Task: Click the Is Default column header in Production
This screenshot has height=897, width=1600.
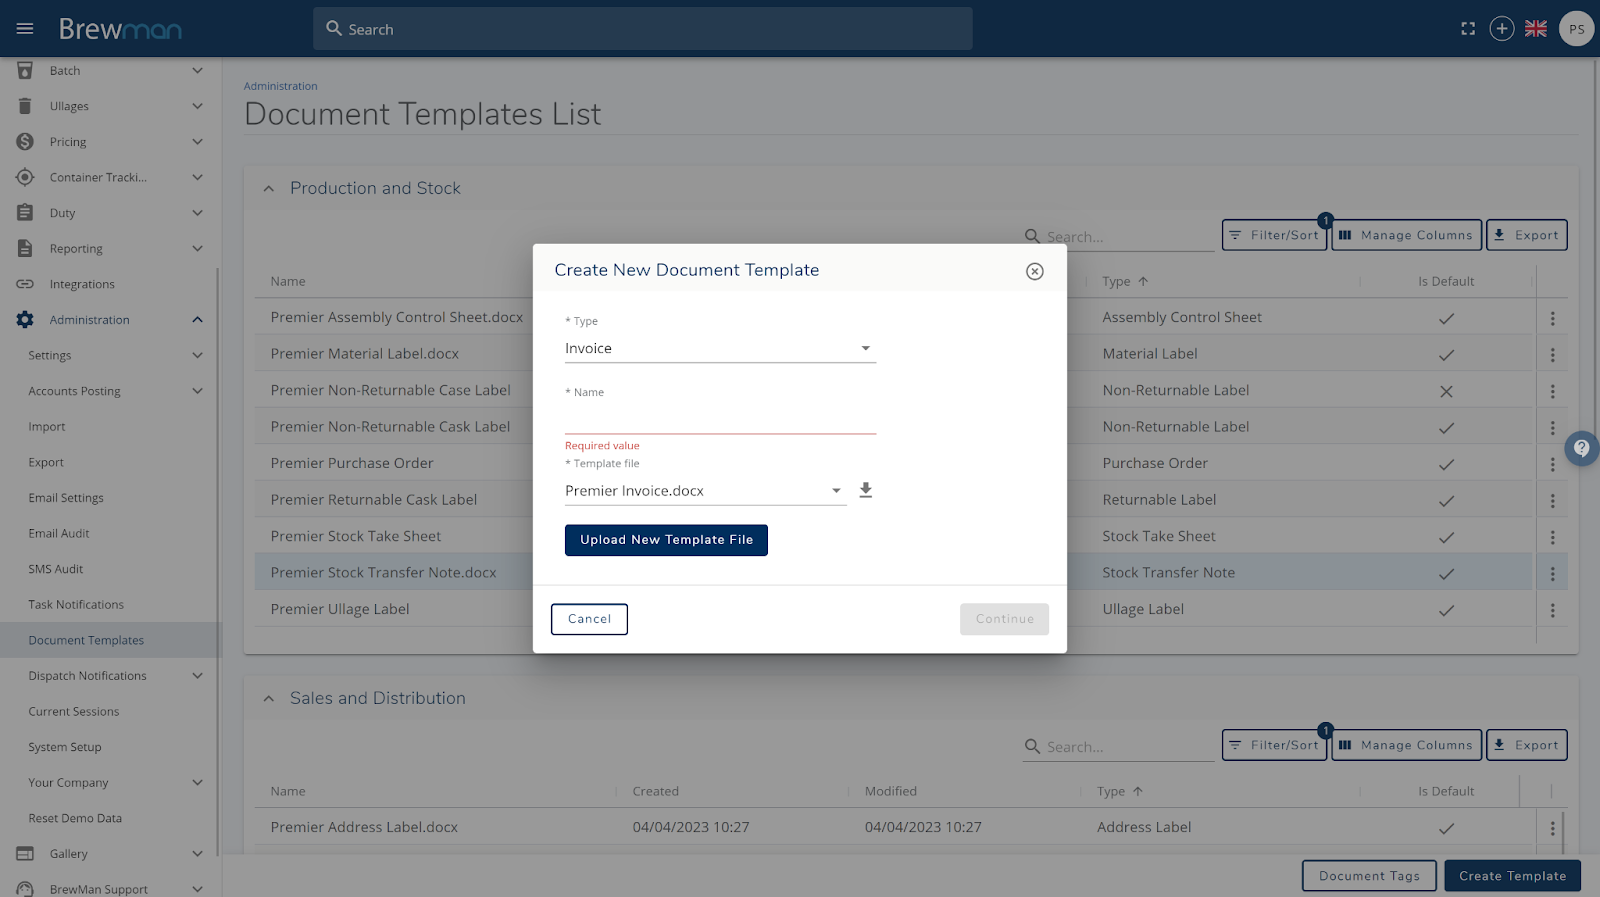Action: pyautogui.click(x=1445, y=281)
